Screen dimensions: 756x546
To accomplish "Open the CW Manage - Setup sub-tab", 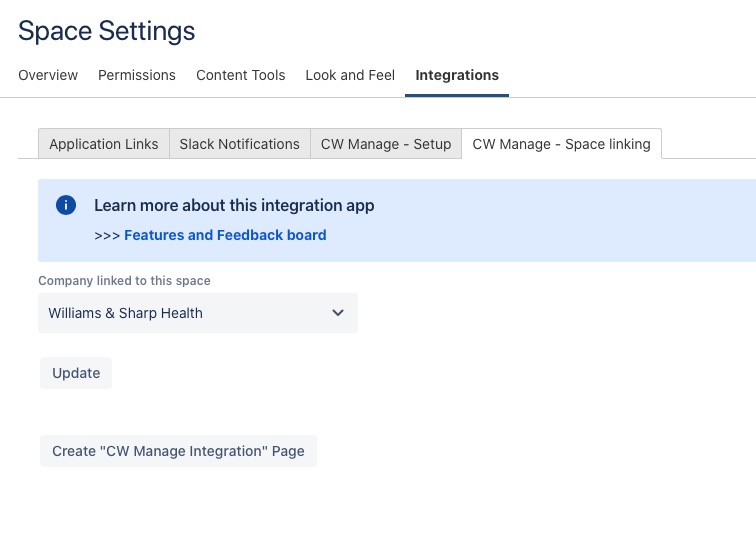I will (x=386, y=144).
